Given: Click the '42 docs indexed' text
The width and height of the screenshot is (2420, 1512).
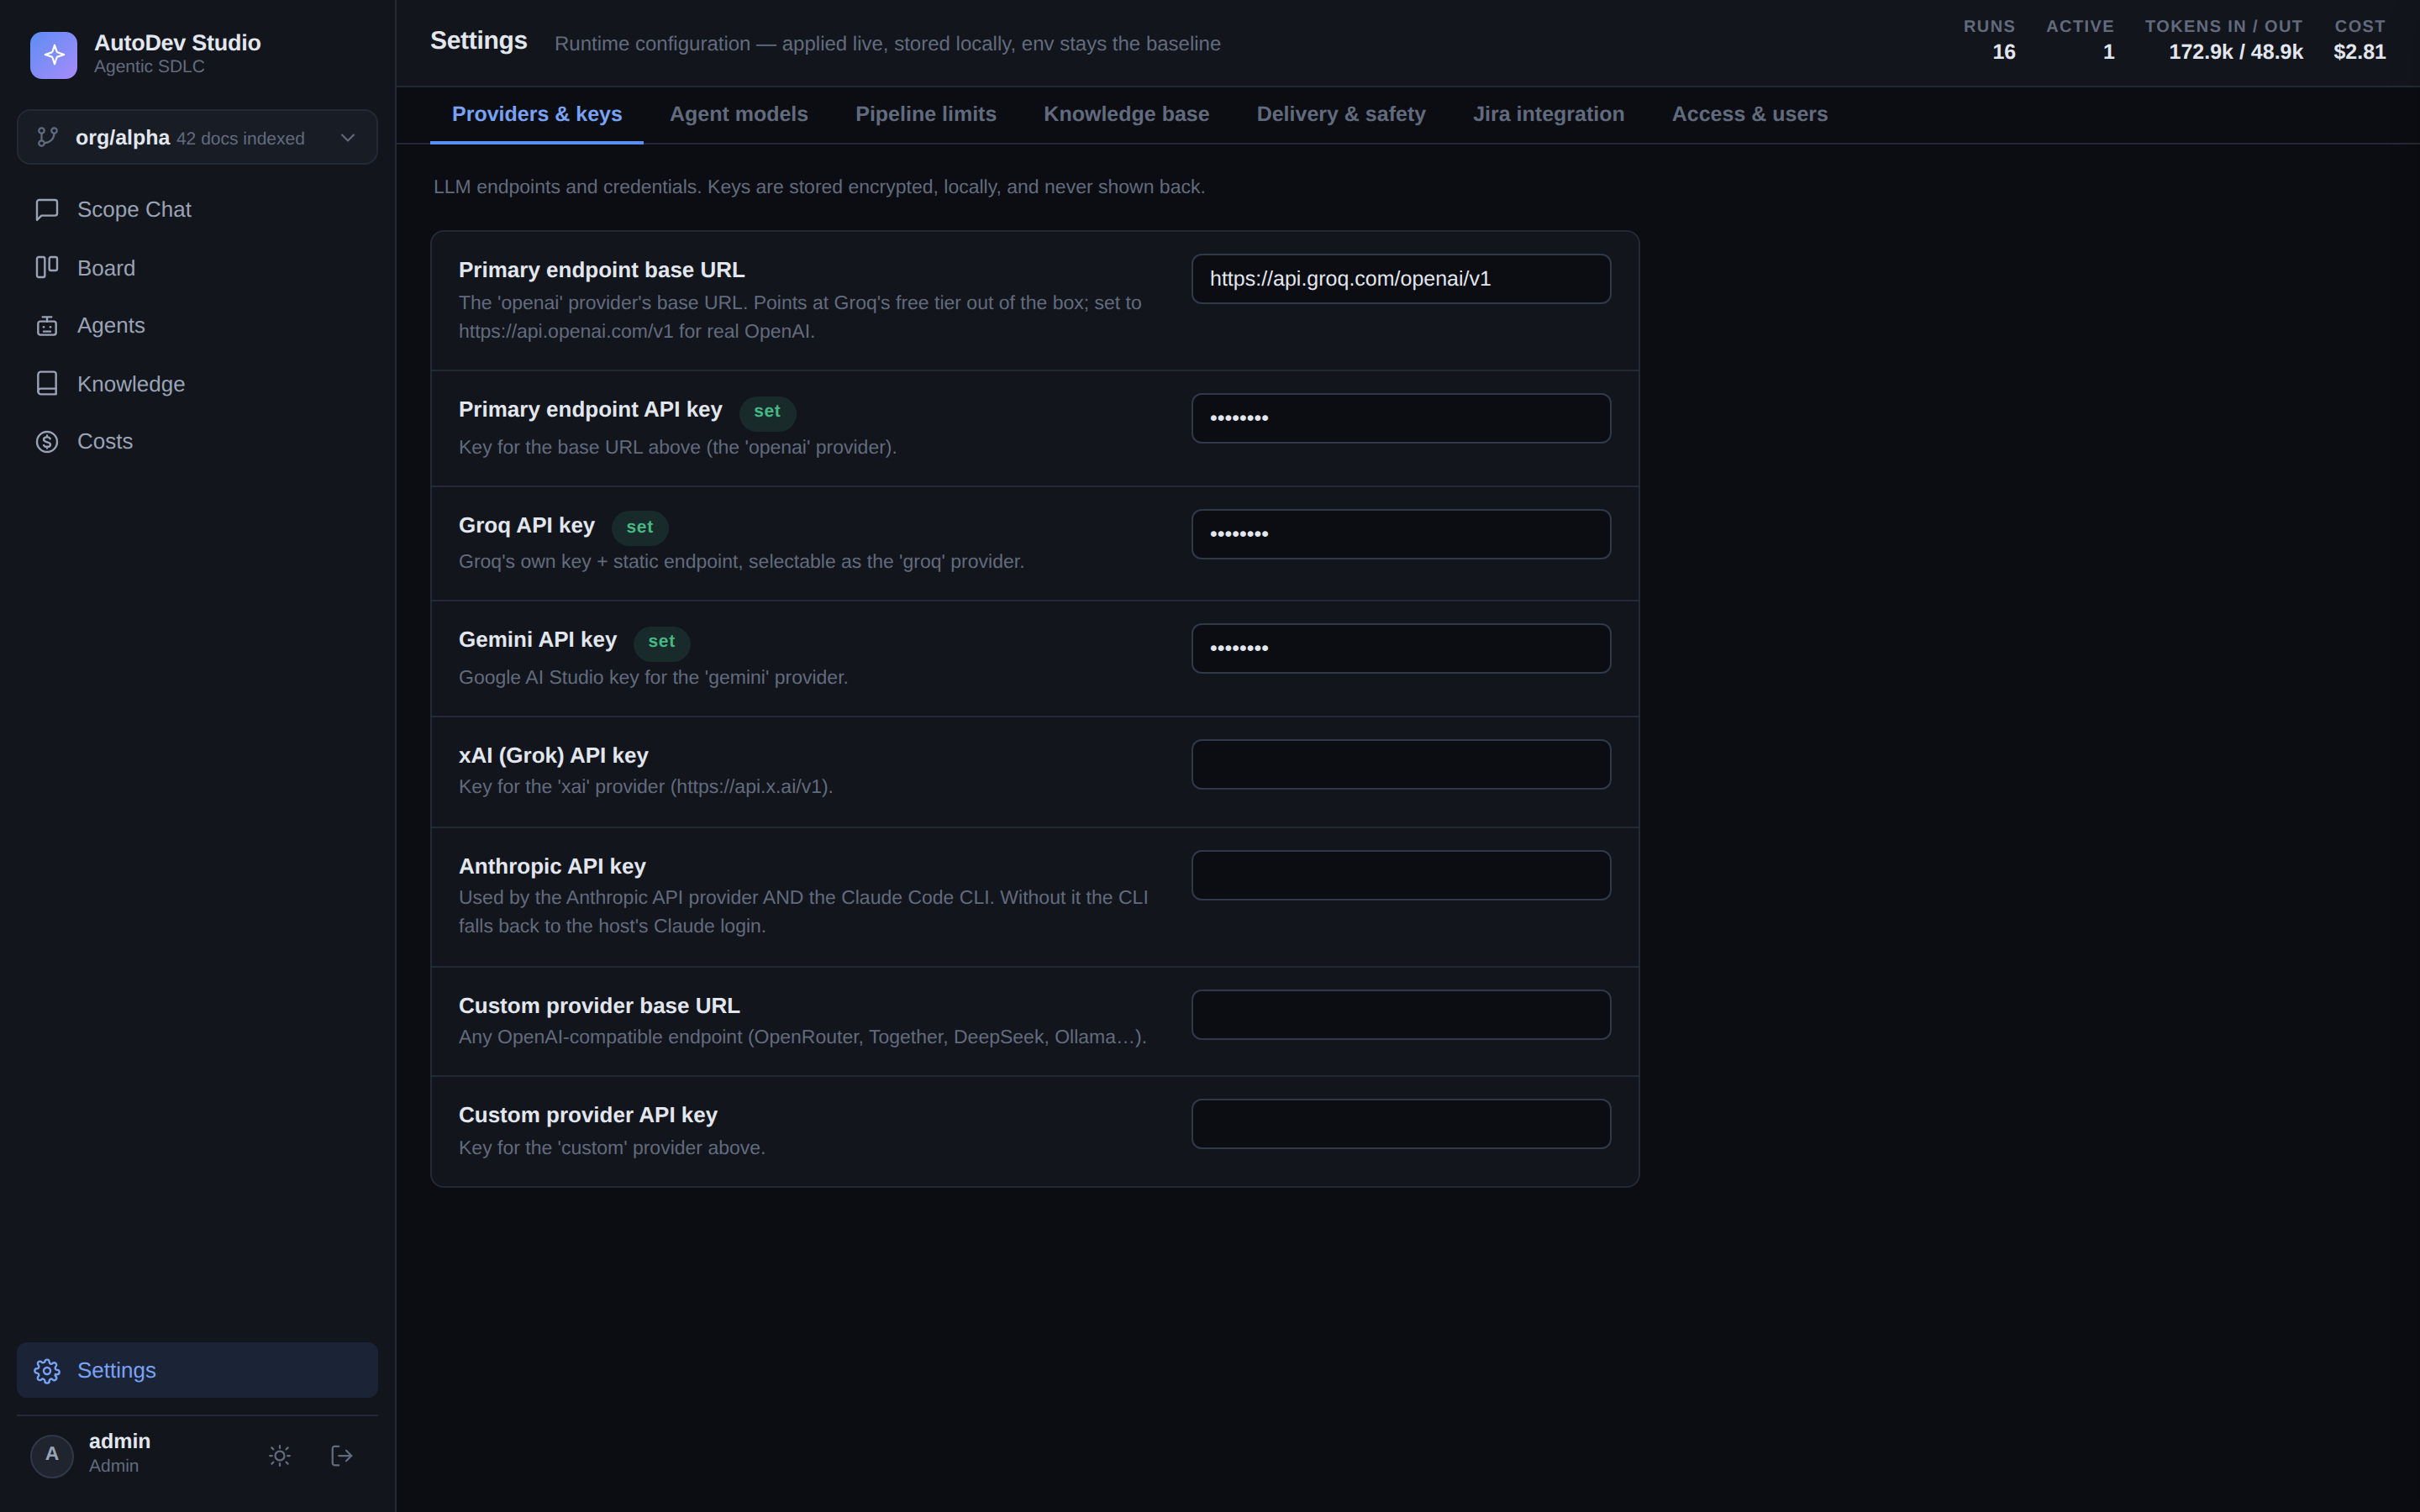Looking at the screenshot, I should pyautogui.click(x=241, y=139).
